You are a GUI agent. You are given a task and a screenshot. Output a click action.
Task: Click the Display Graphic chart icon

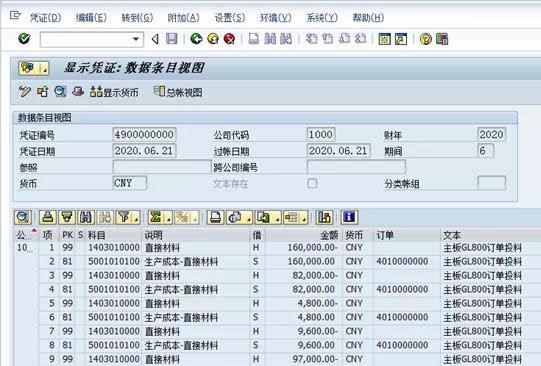(x=324, y=217)
